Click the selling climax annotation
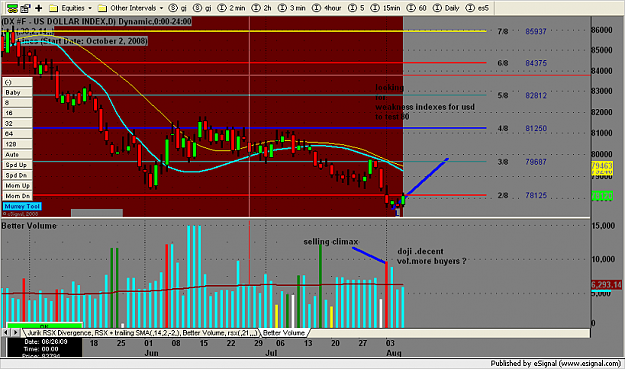Image resolution: width=625 pixels, height=369 pixels. 330,241
